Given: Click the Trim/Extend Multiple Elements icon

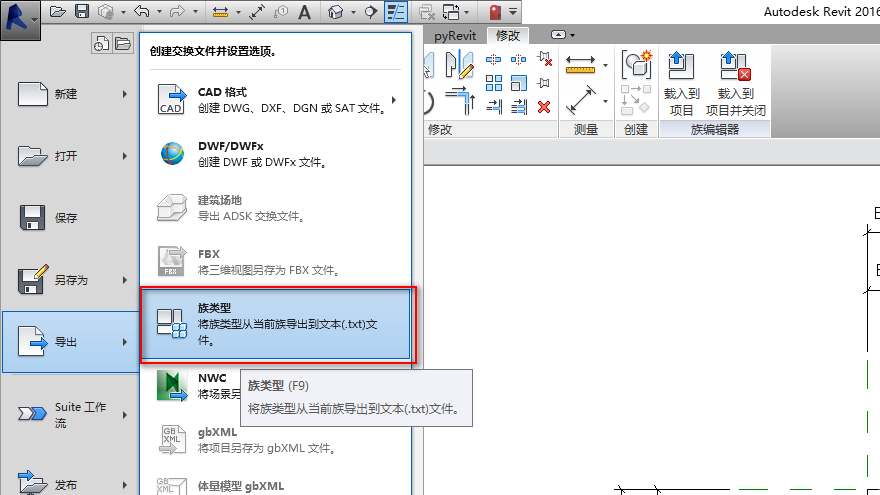Looking at the screenshot, I should [519, 107].
